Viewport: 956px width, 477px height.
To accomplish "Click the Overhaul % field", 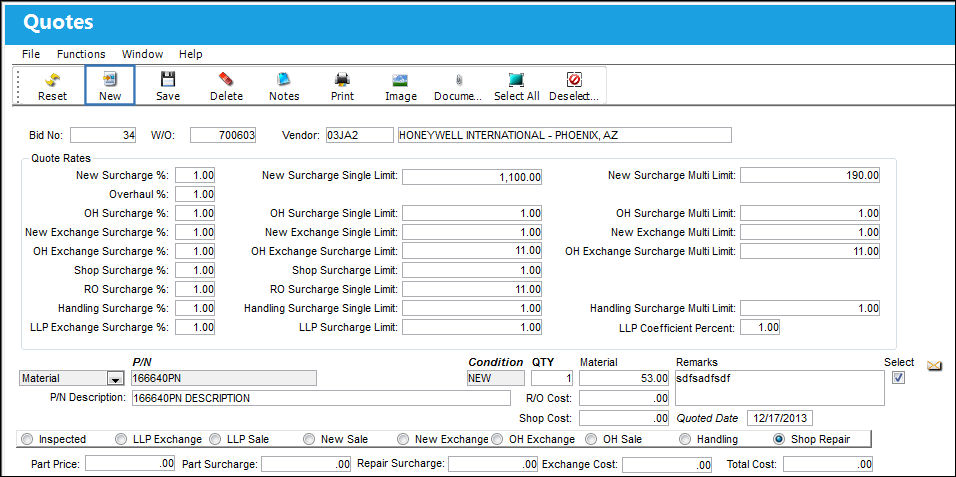I will pos(195,195).
